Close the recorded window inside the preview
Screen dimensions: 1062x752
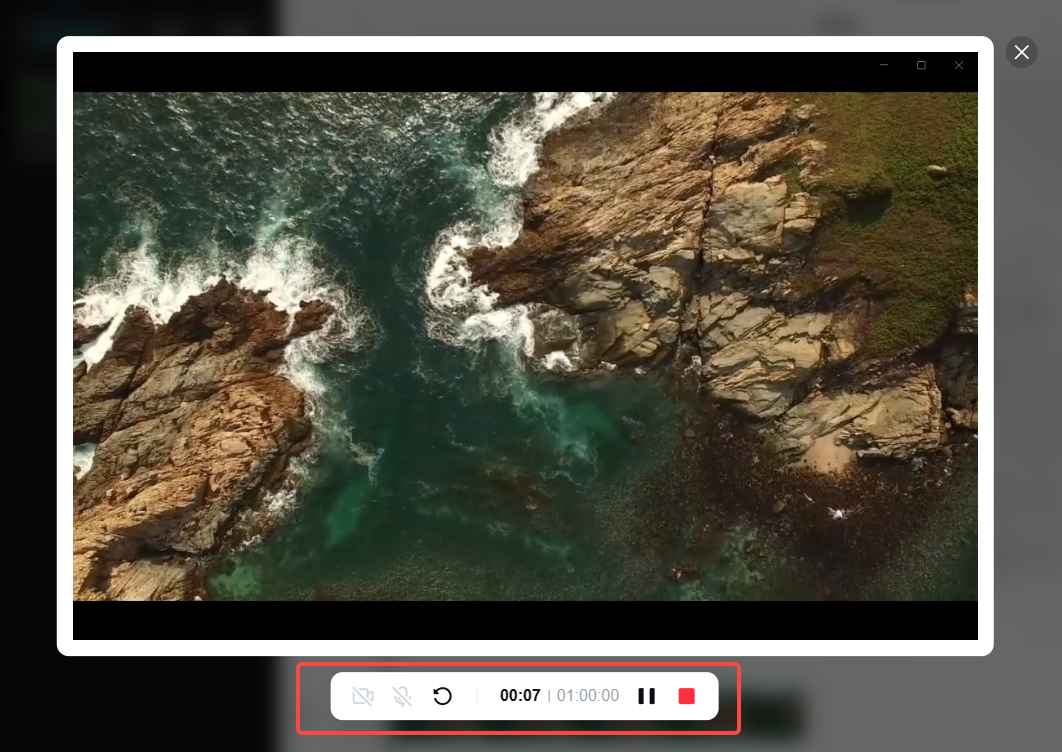tap(958, 65)
